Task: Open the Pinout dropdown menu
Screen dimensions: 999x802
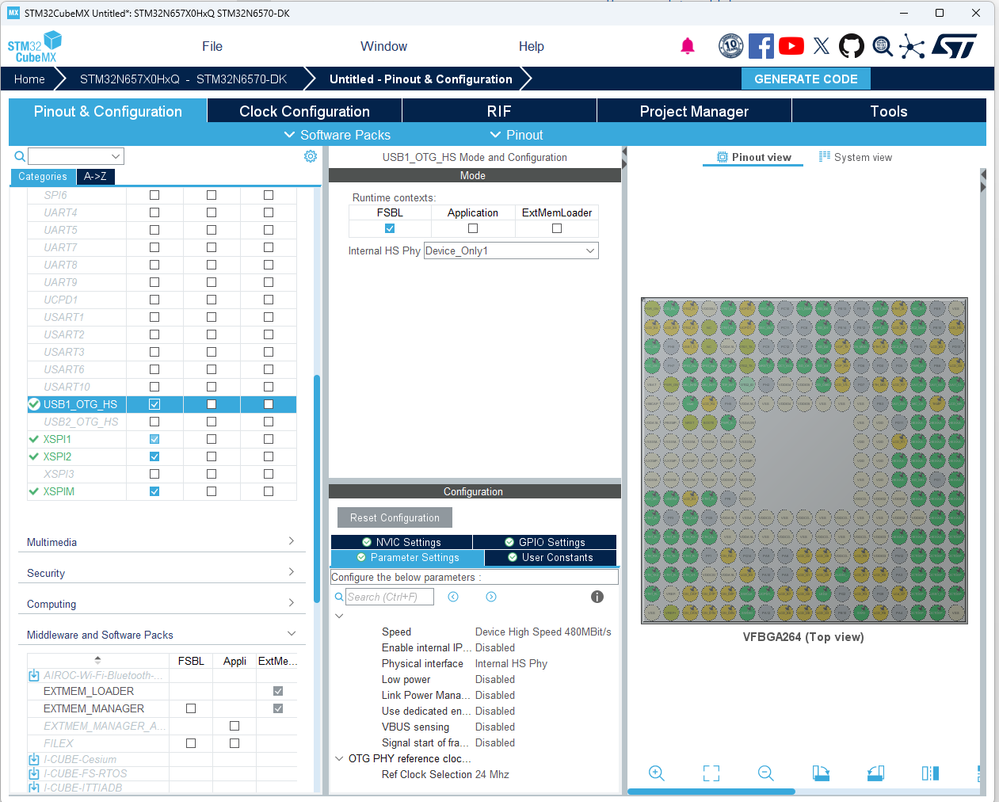Action: (x=517, y=135)
